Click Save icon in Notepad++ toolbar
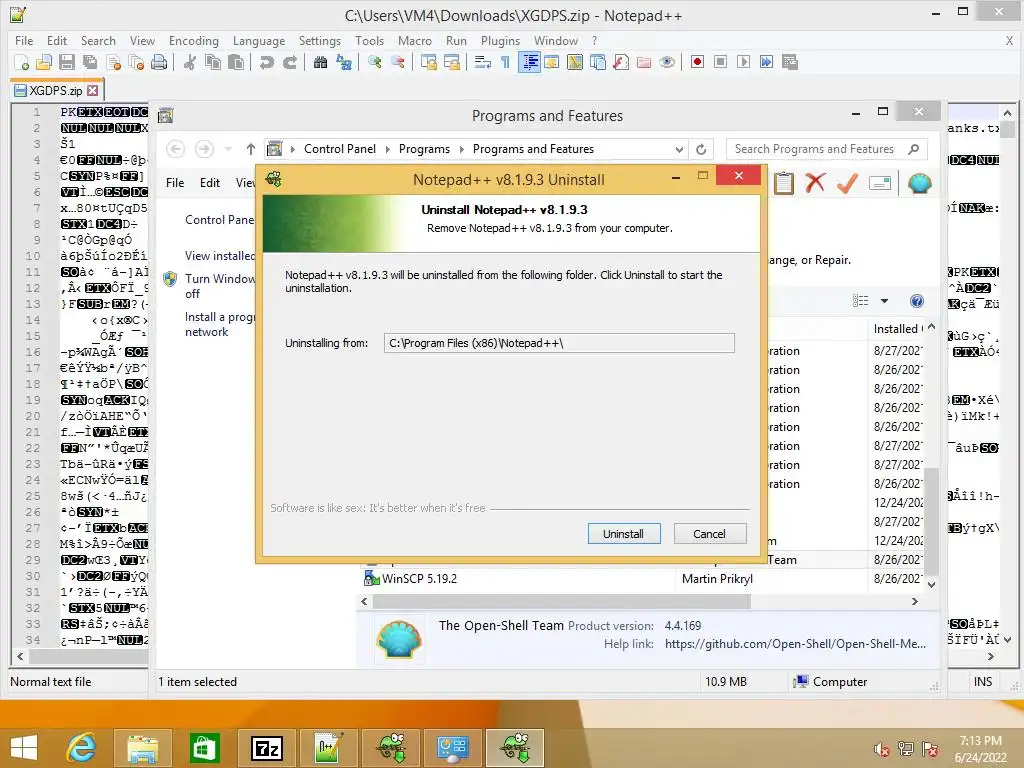Screen dimensions: 1024x768 pos(67,62)
